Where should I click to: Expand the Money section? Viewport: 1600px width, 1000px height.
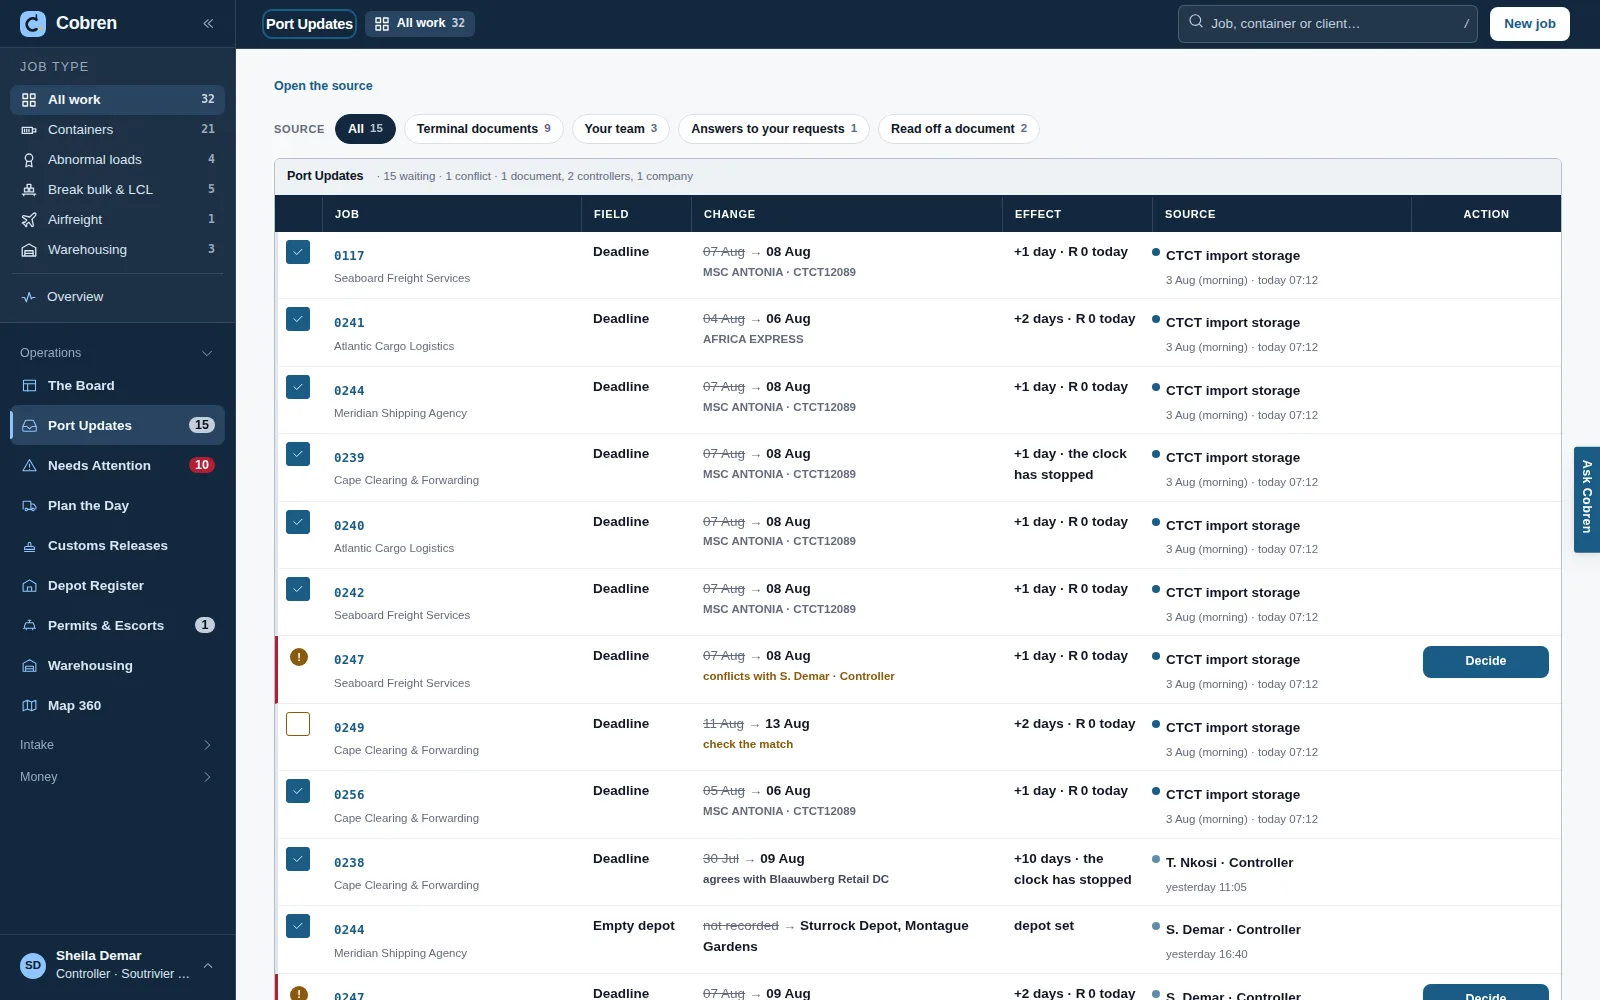point(117,777)
